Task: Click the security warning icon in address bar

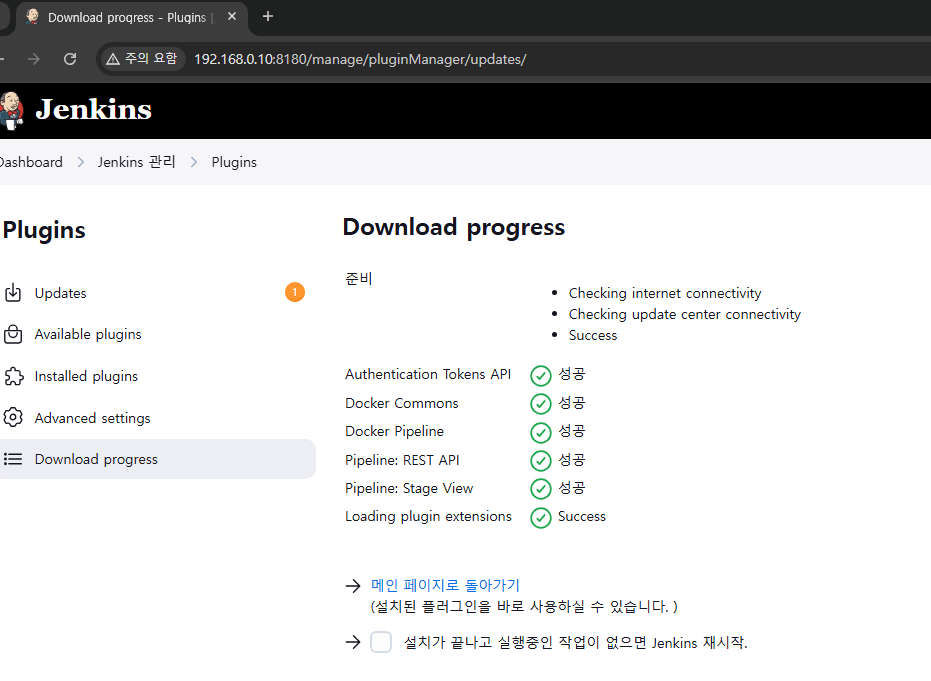Action: point(113,59)
